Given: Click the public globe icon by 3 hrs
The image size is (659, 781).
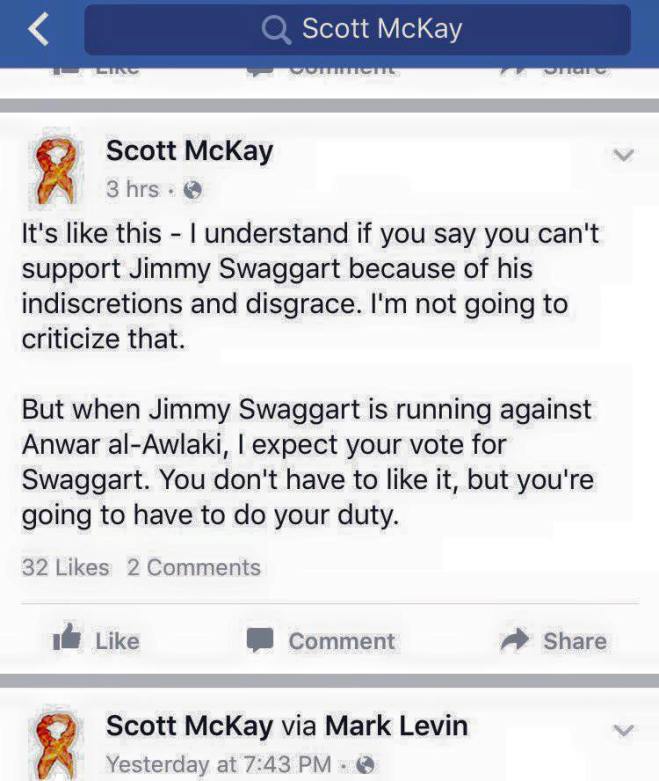Looking at the screenshot, I should (x=193, y=190).
